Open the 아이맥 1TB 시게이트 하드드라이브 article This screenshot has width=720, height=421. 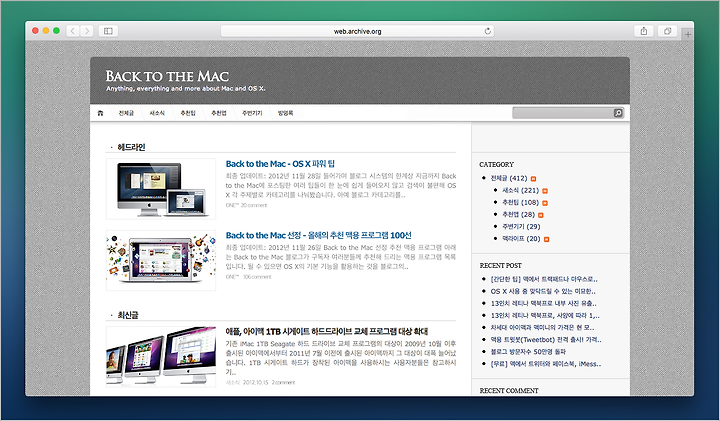tap(326, 331)
